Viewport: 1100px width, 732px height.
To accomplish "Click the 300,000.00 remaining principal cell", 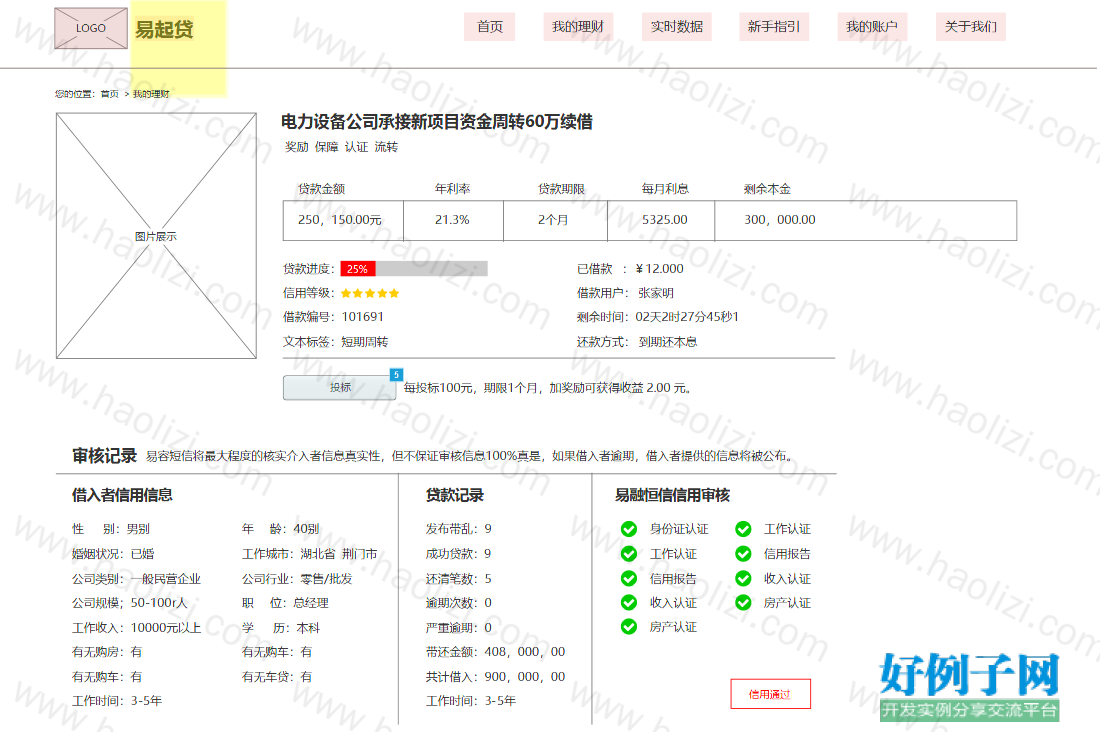I will [x=865, y=220].
